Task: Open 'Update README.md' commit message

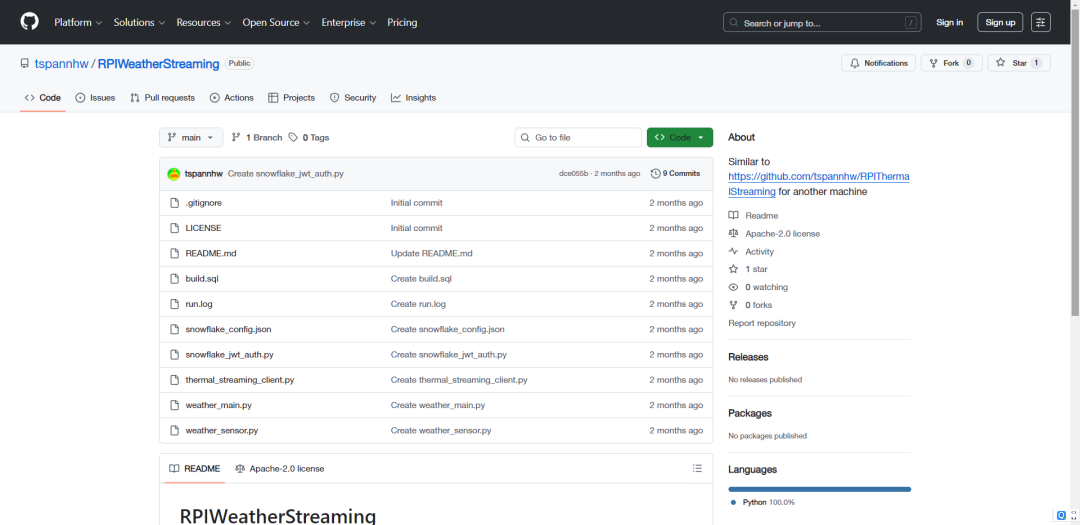Action: tap(431, 253)
